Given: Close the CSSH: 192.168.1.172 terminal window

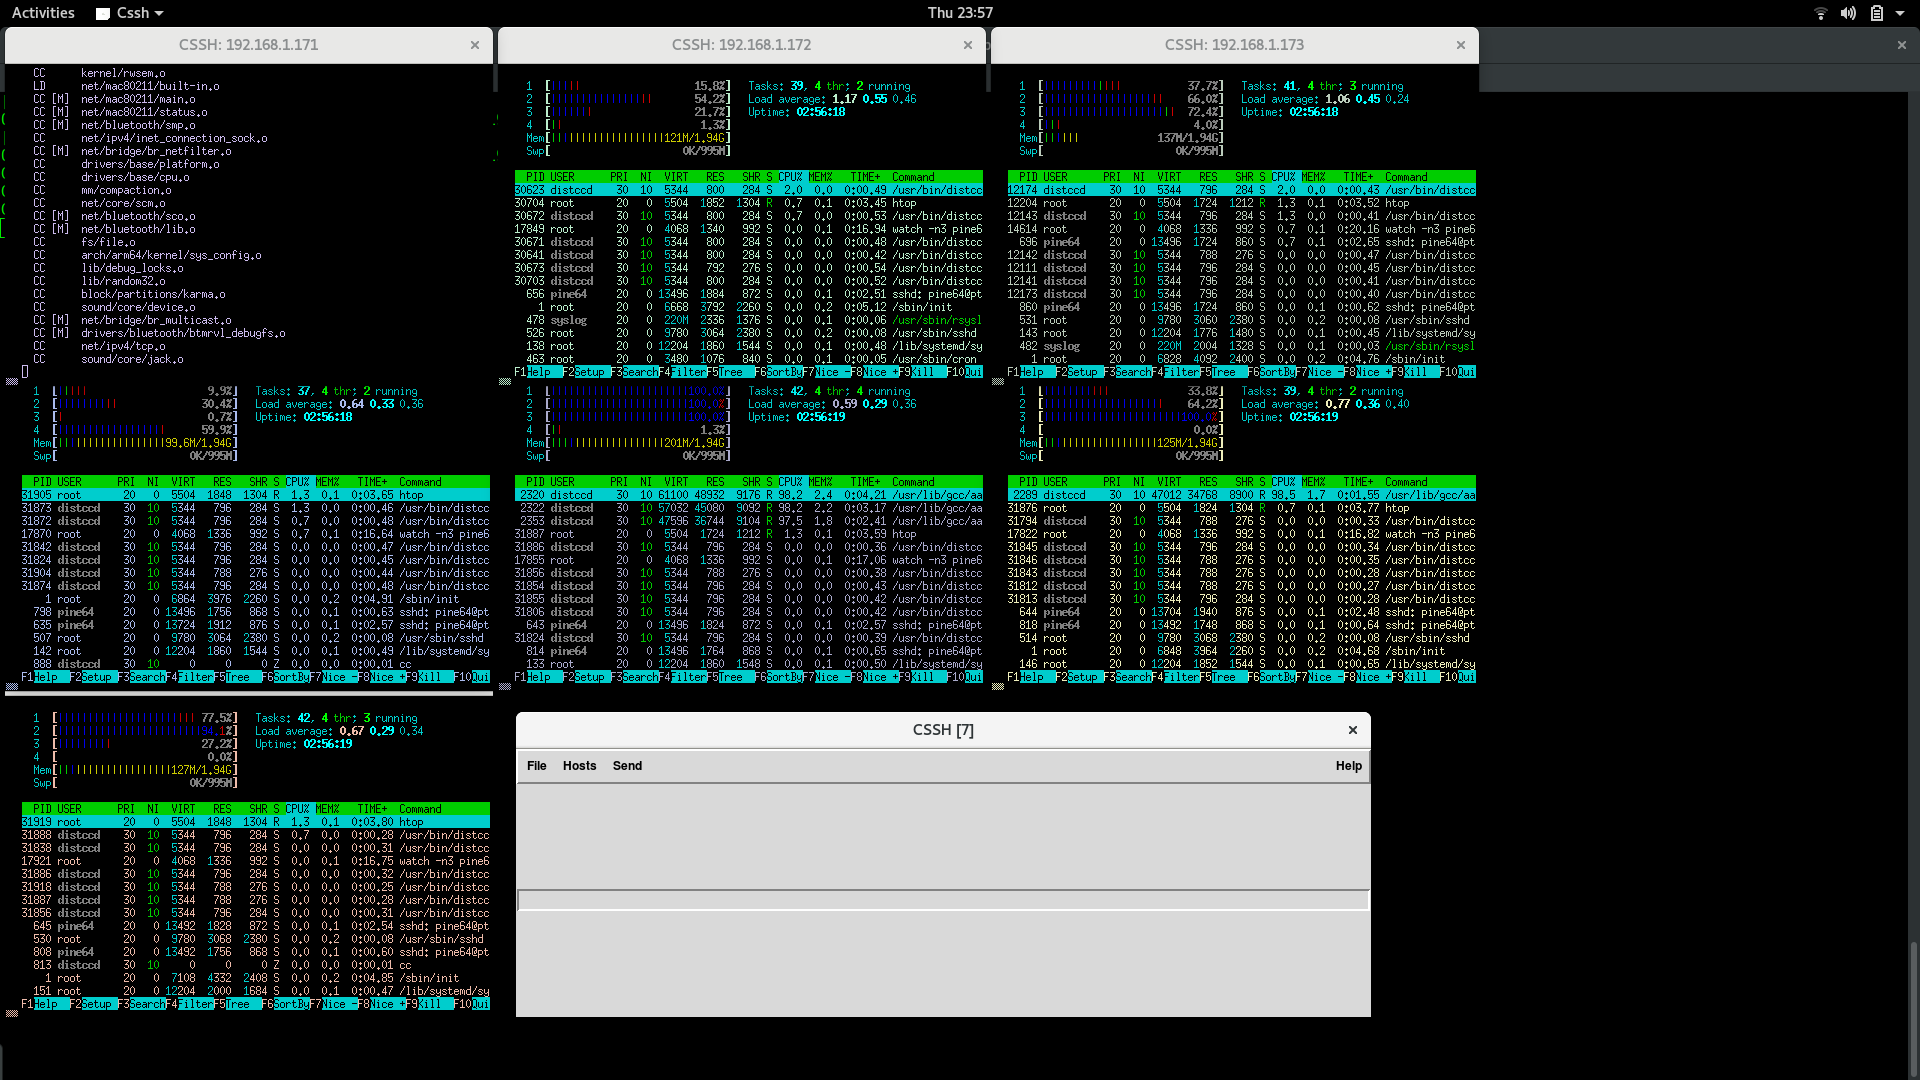Looking at the screenshot, I should [x=968, y=45].
